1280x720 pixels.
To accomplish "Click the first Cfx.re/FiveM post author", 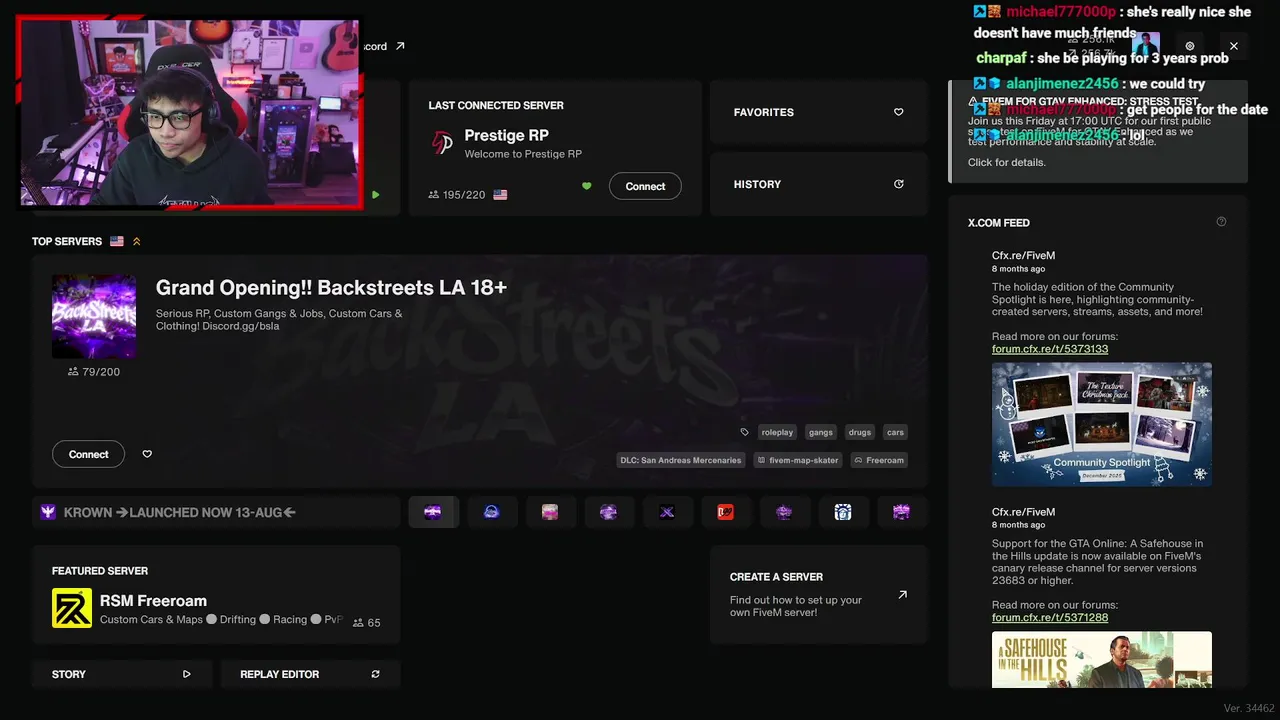I will point(1023,255).
